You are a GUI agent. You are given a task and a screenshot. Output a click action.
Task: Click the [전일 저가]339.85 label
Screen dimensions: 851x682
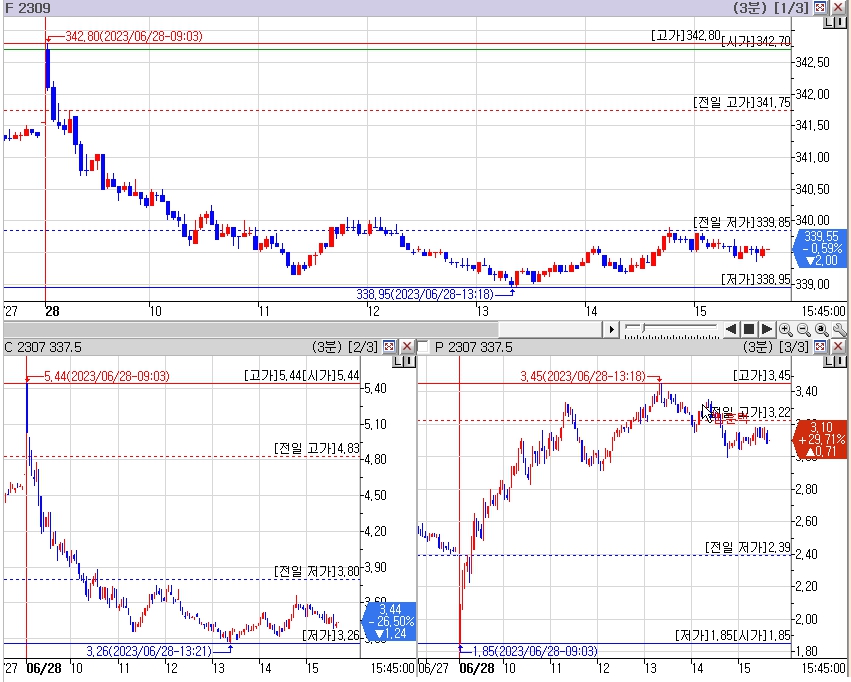click(x=742, y=222)
